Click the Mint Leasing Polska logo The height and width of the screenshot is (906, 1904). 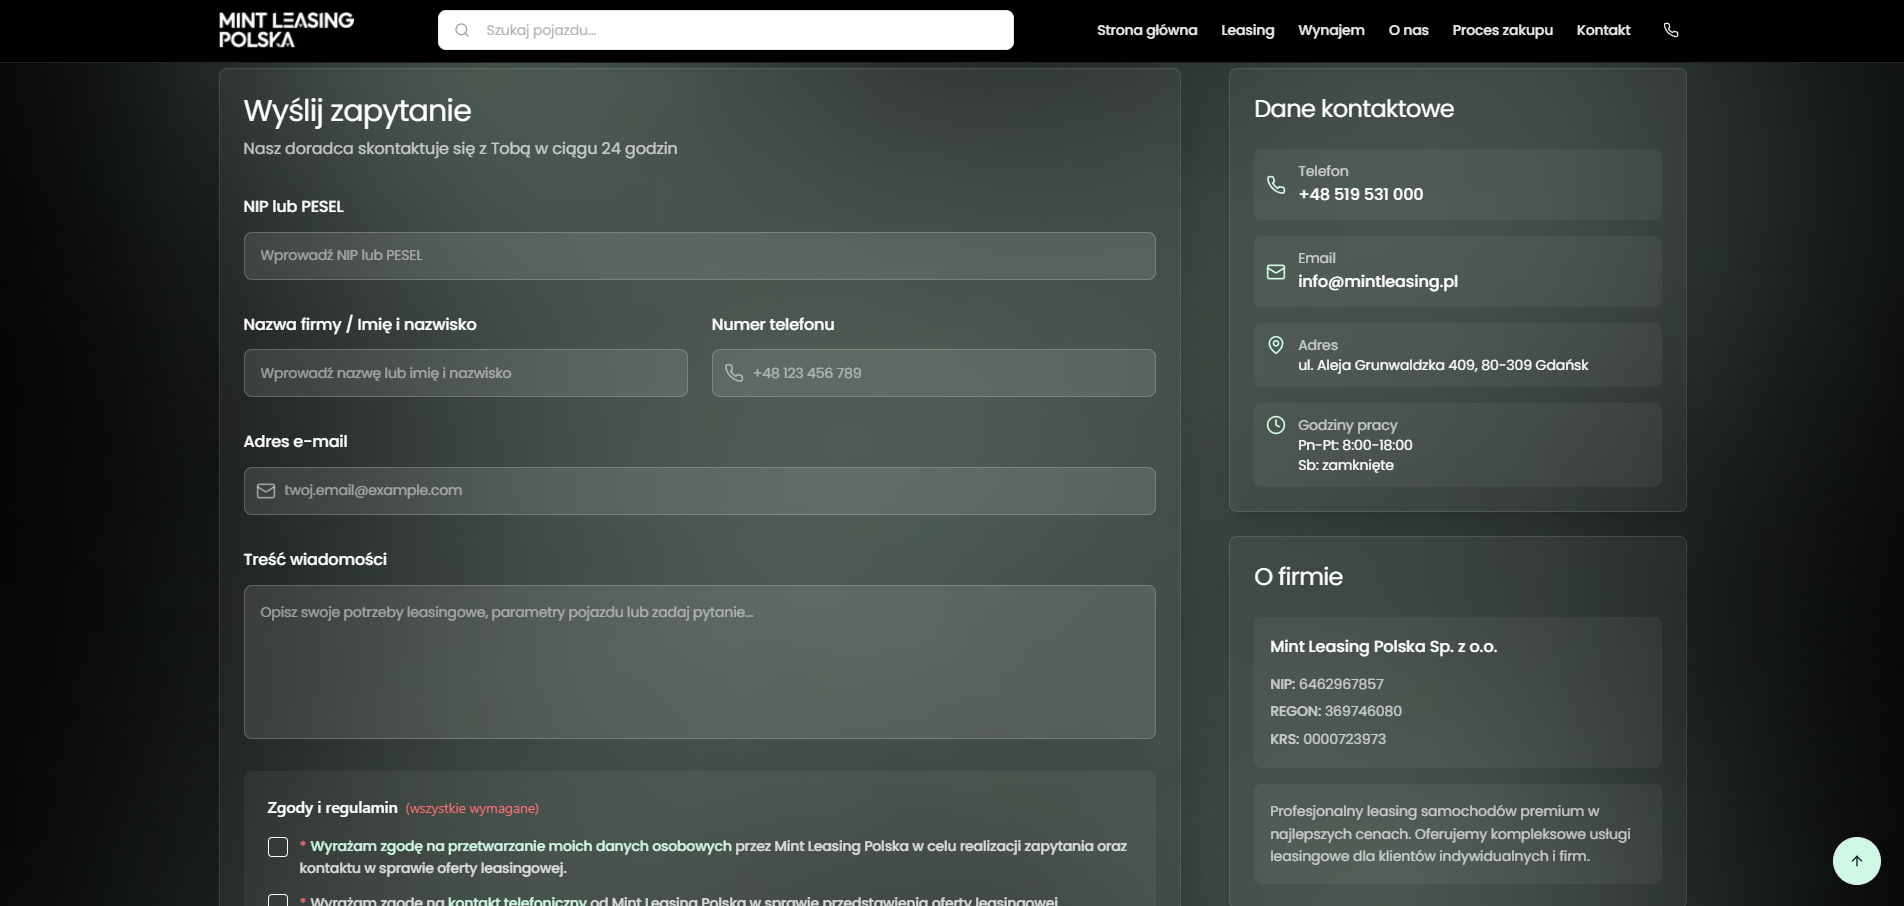(287, 30)
